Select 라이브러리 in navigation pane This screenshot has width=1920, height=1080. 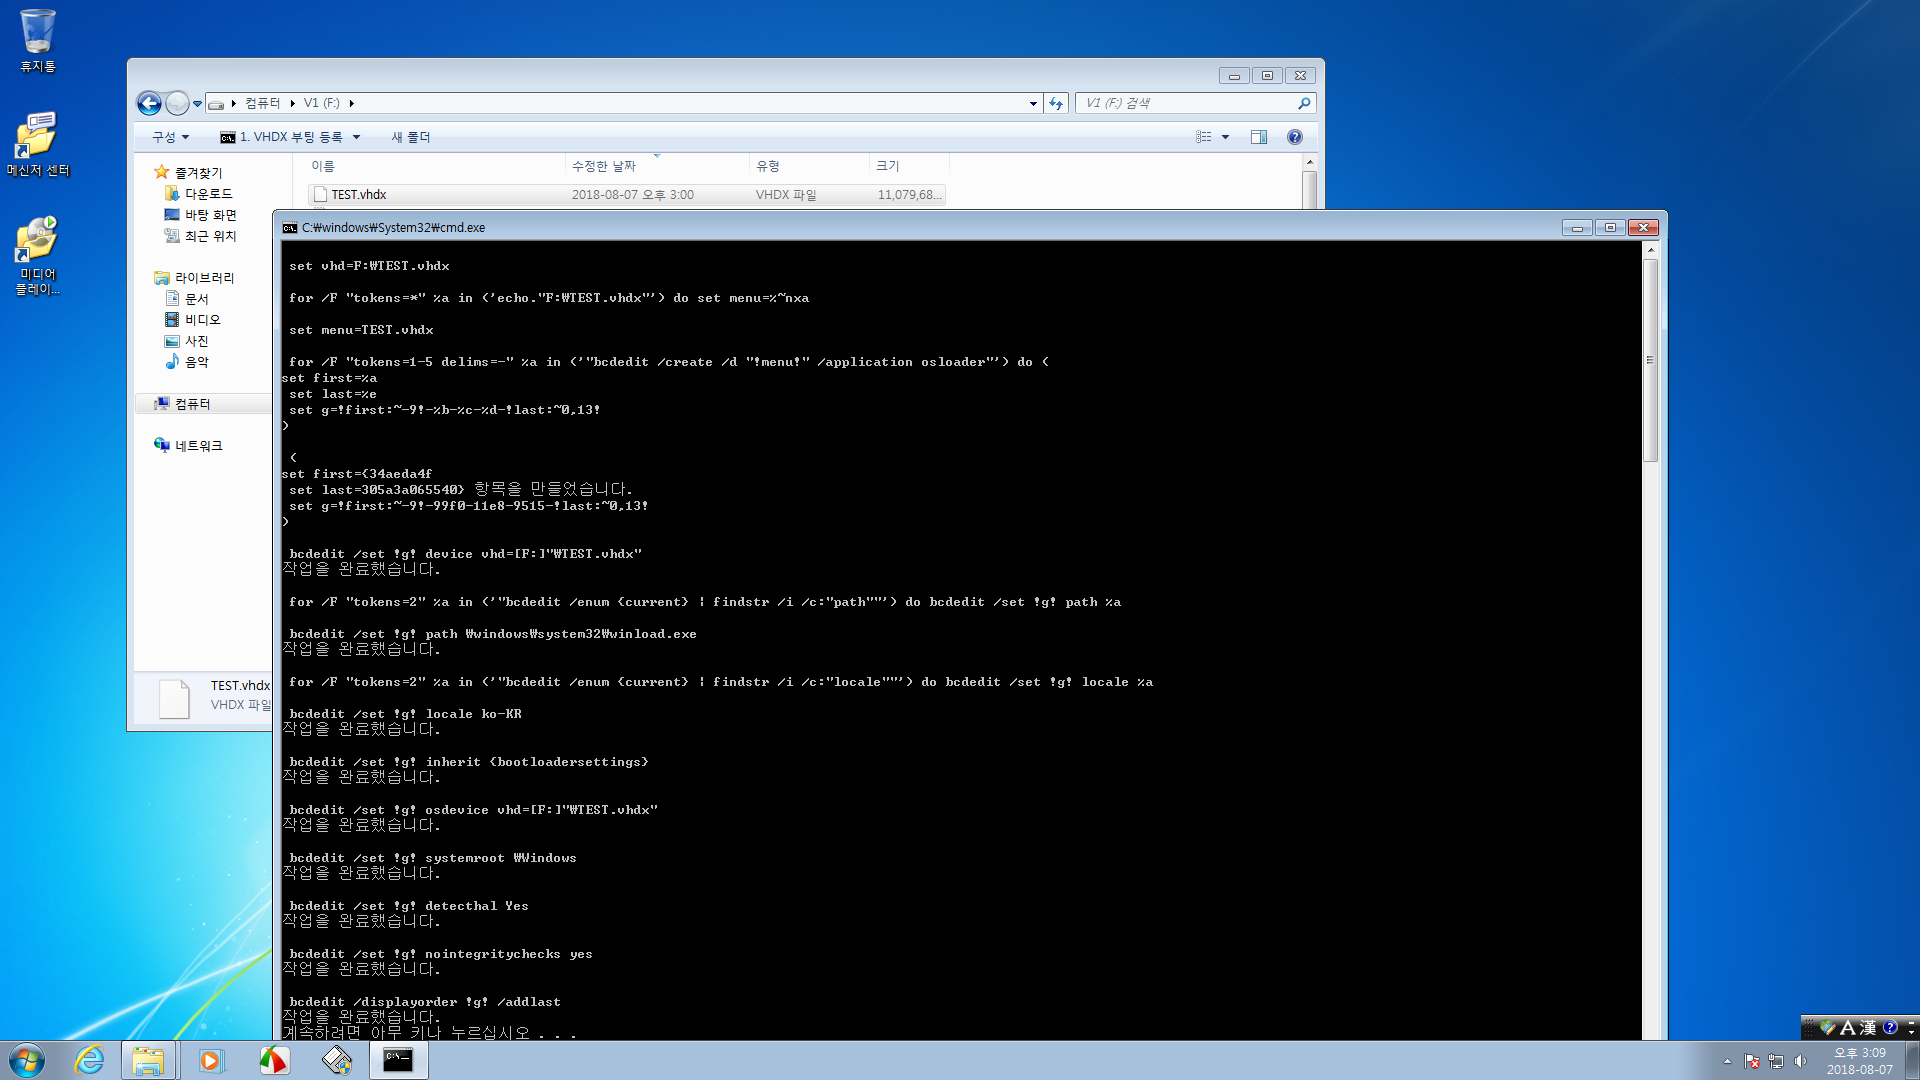[x=194, y=277]
